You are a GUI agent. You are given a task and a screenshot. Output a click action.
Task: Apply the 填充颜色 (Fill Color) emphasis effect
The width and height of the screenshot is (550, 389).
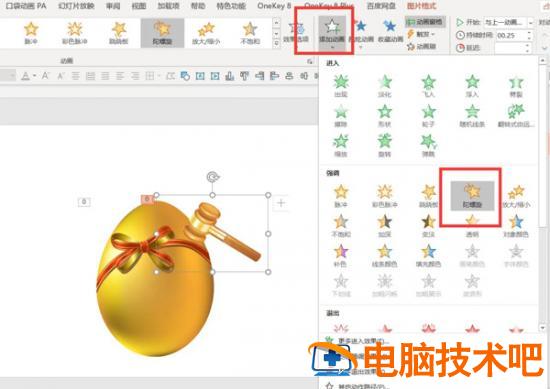coord(429,256)
